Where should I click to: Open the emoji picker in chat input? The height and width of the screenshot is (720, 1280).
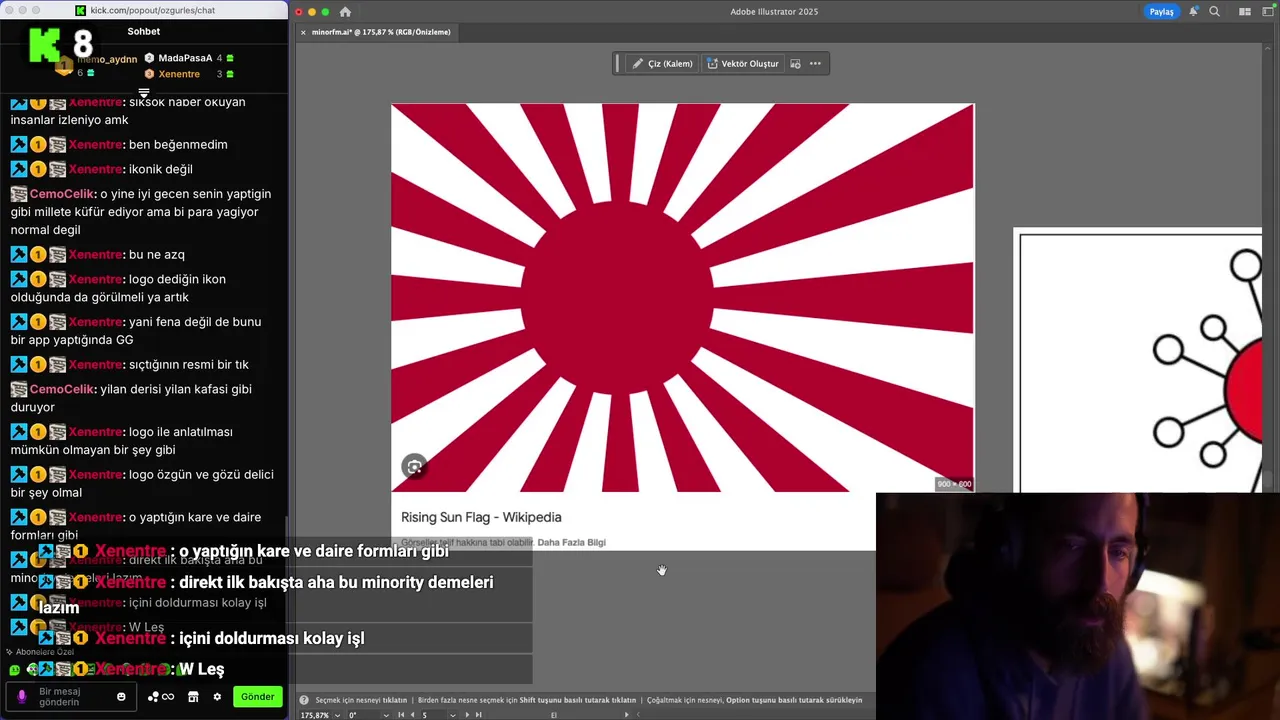(121, 697)
